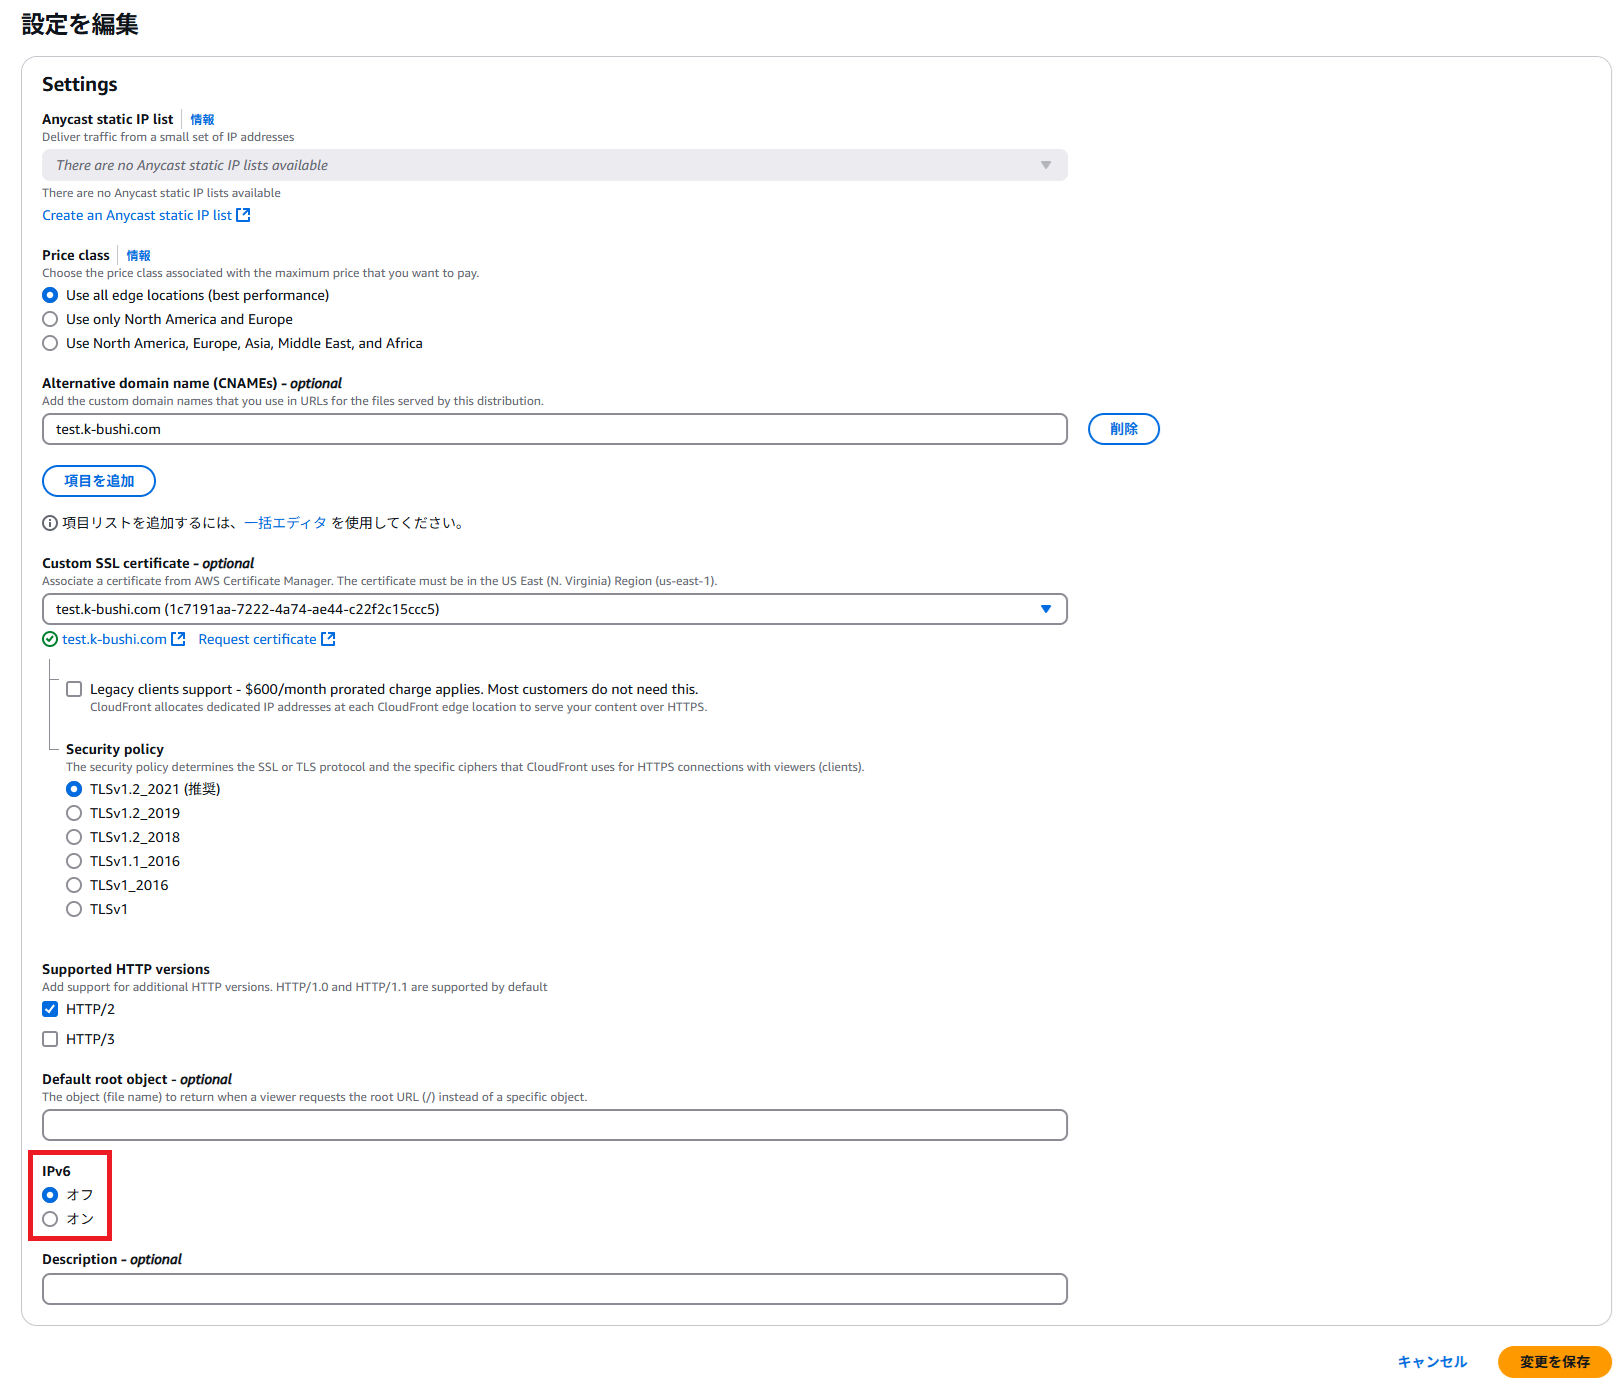The height and width of the screenshot is (1385, 1623).
Task: Click the info circle icon before 項目リストを追加するには
Action: [50, 523]
